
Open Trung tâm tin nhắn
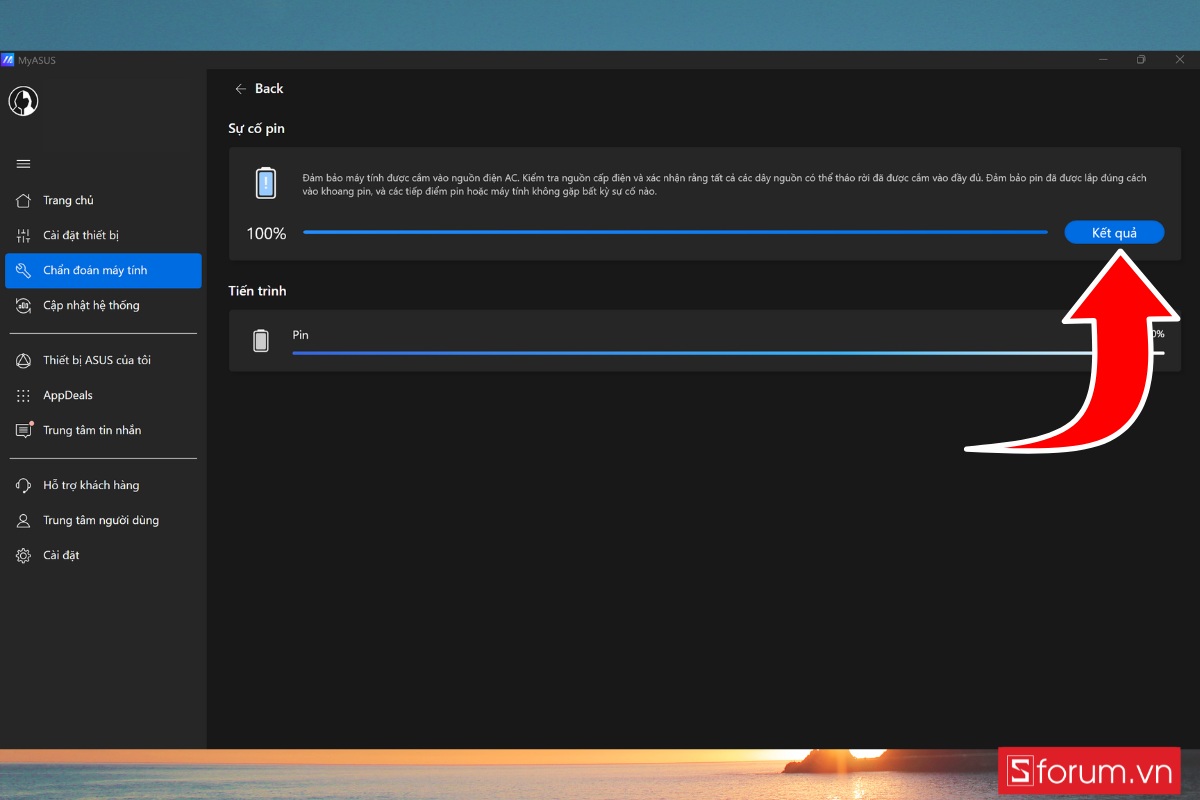pos(103,430)
